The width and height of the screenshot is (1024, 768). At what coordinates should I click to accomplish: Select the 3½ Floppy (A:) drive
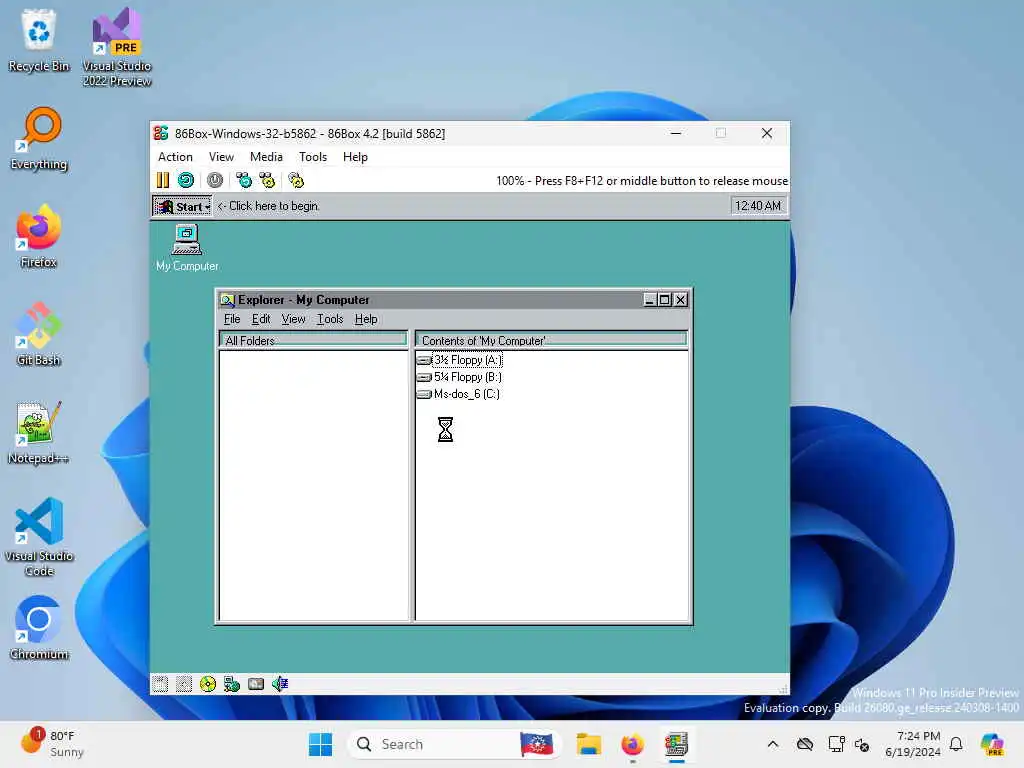point(460,360)
